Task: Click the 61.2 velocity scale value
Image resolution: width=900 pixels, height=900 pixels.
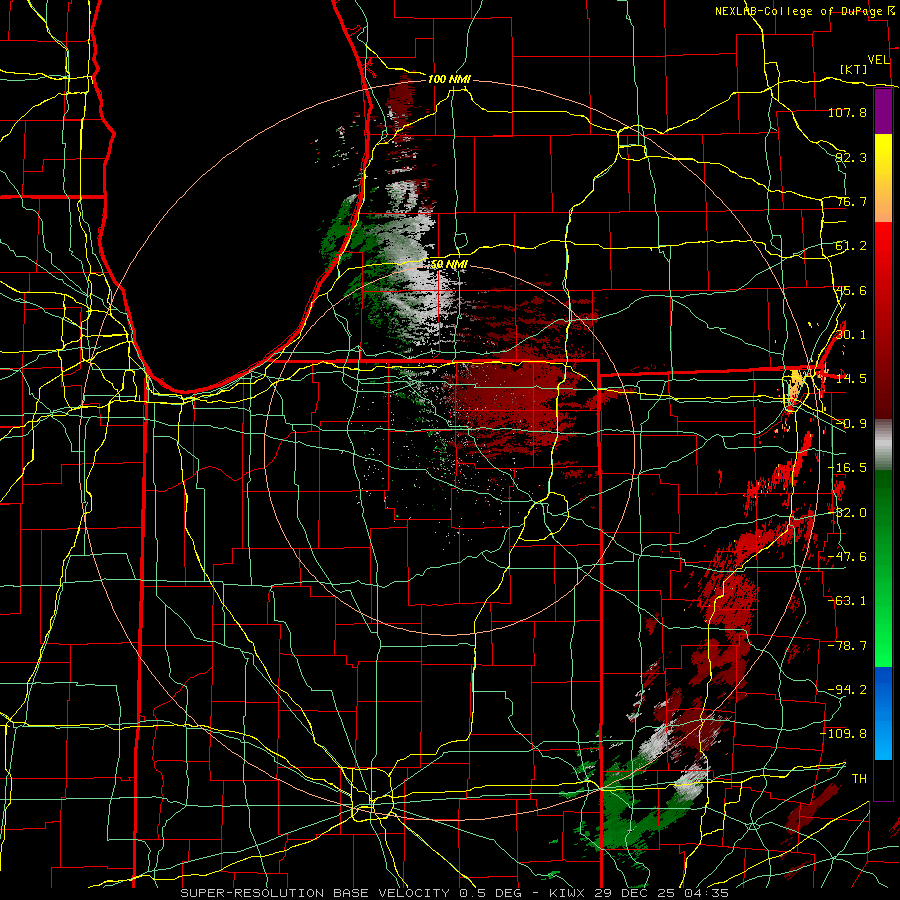Action: 851,246
